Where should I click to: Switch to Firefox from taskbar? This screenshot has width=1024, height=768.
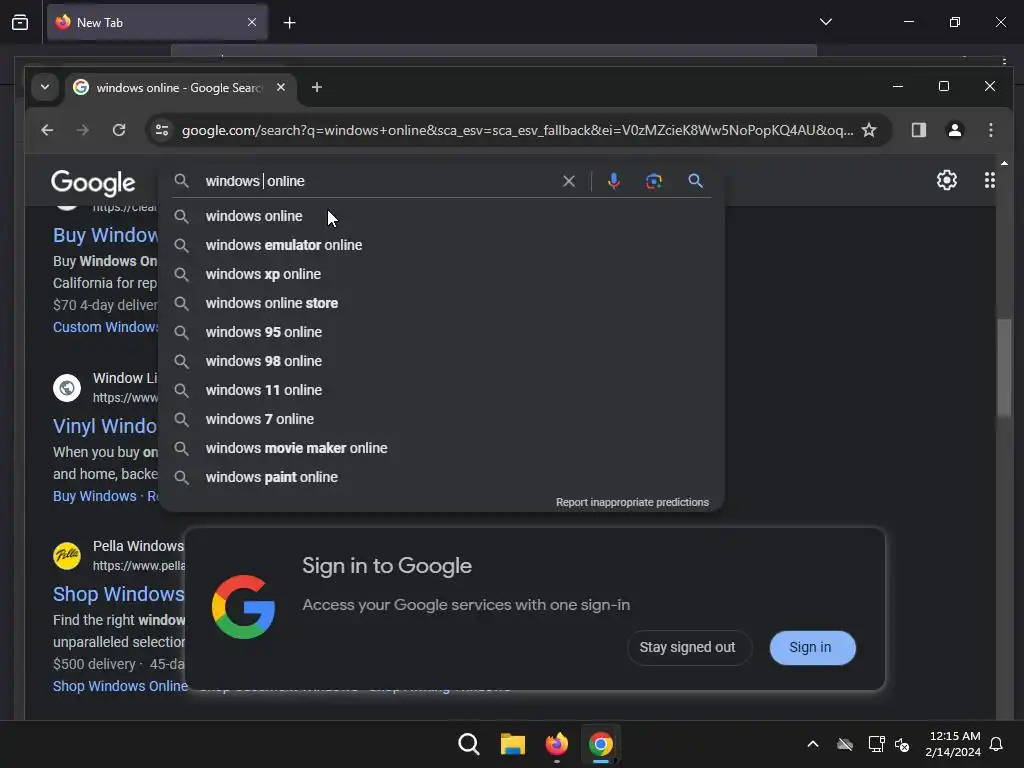click(556, 744)
